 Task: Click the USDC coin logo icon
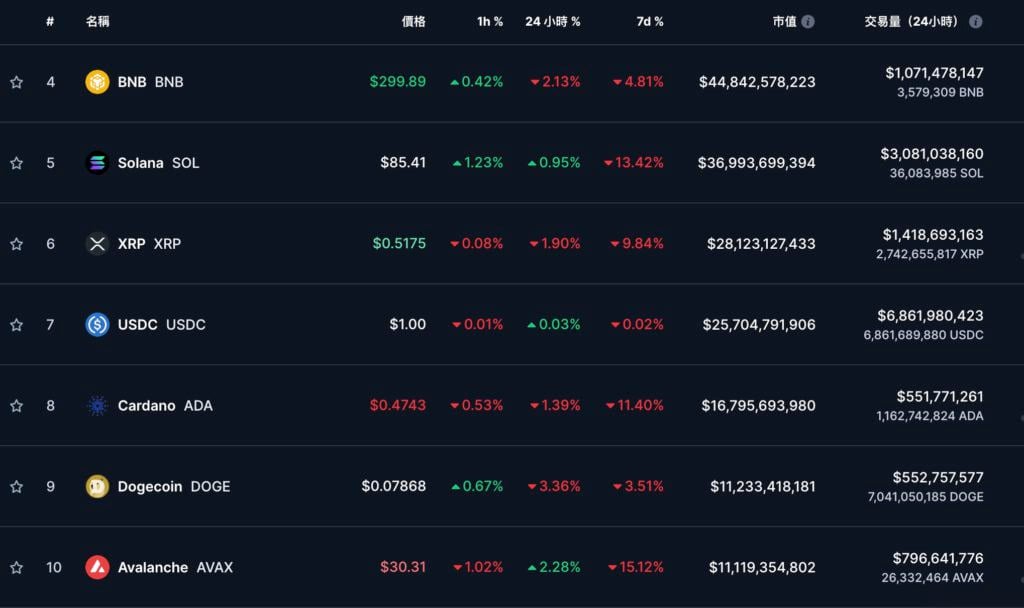97,325
